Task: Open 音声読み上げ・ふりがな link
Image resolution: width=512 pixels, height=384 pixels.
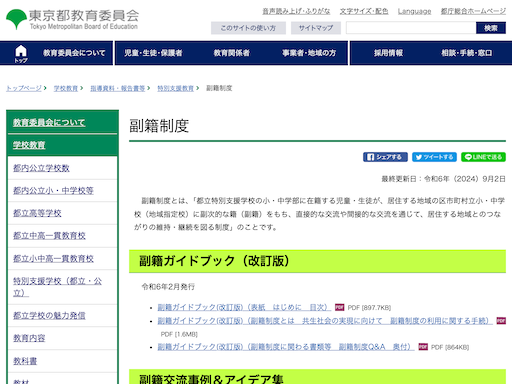Action: pyautogui.click(x=296, y=11)
